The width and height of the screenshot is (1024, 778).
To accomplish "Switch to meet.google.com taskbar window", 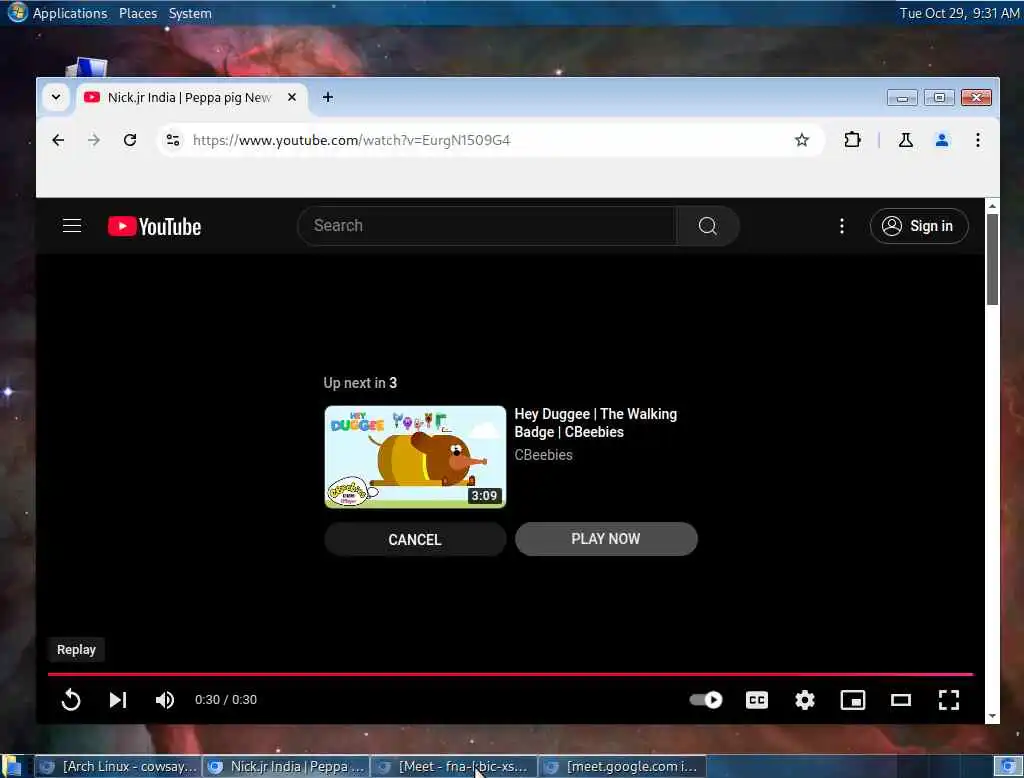I will click(x=622, y=766).
